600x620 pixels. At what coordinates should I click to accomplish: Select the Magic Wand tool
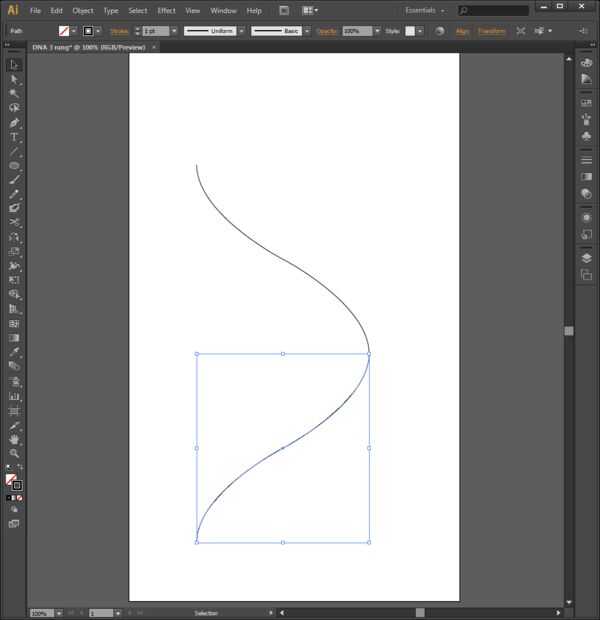coord(14,93)
